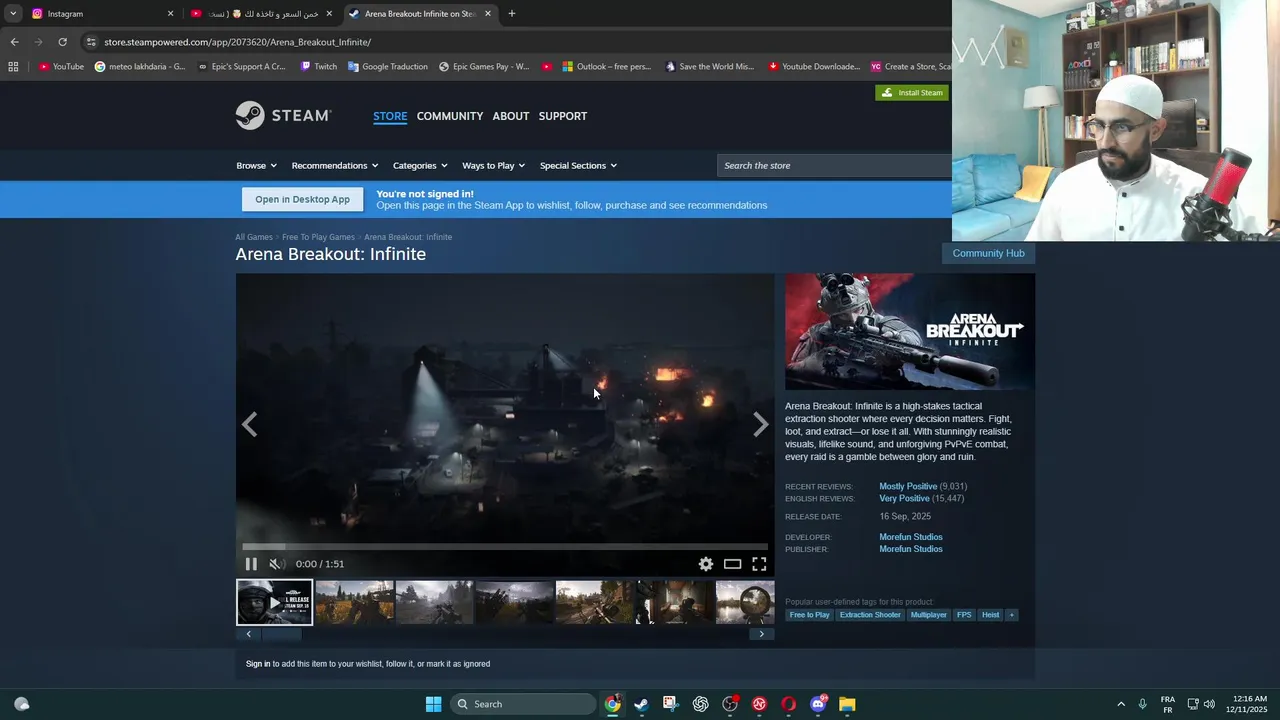Click the video progress bar
The width and height of the screenshot is (1280, 720).
(x=505, y=547)
